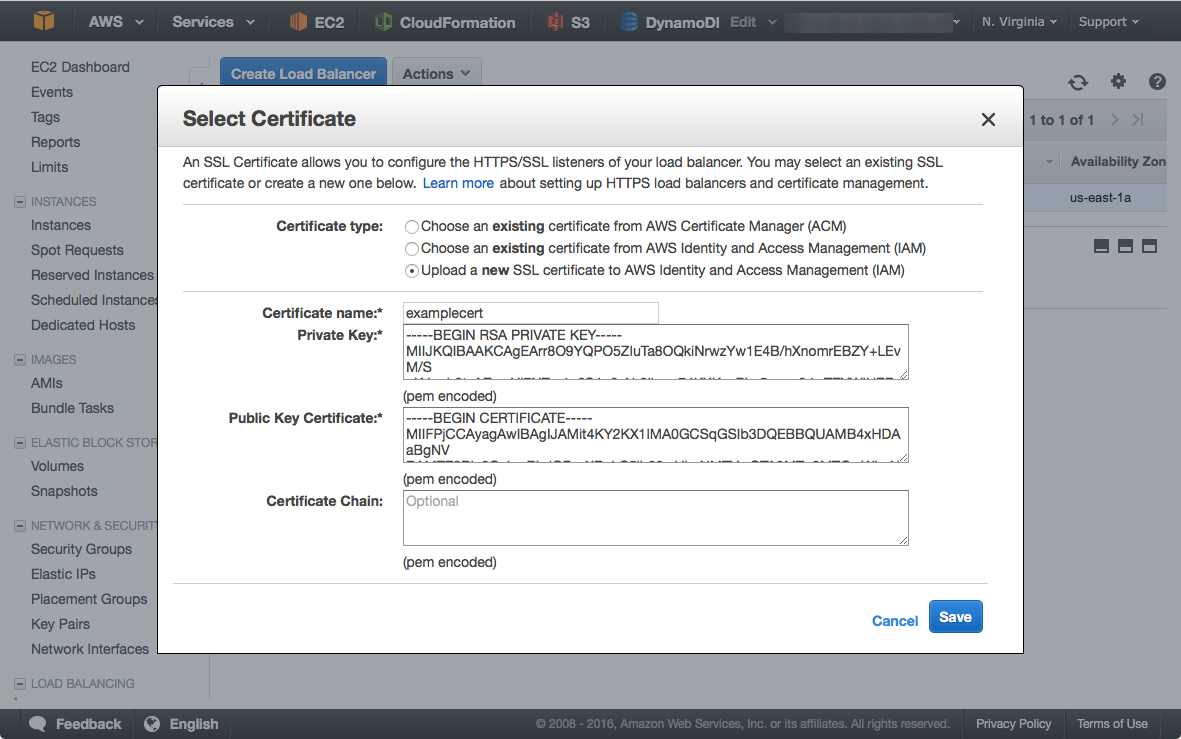Select upload new SSL certificate option

coord(412,271)
